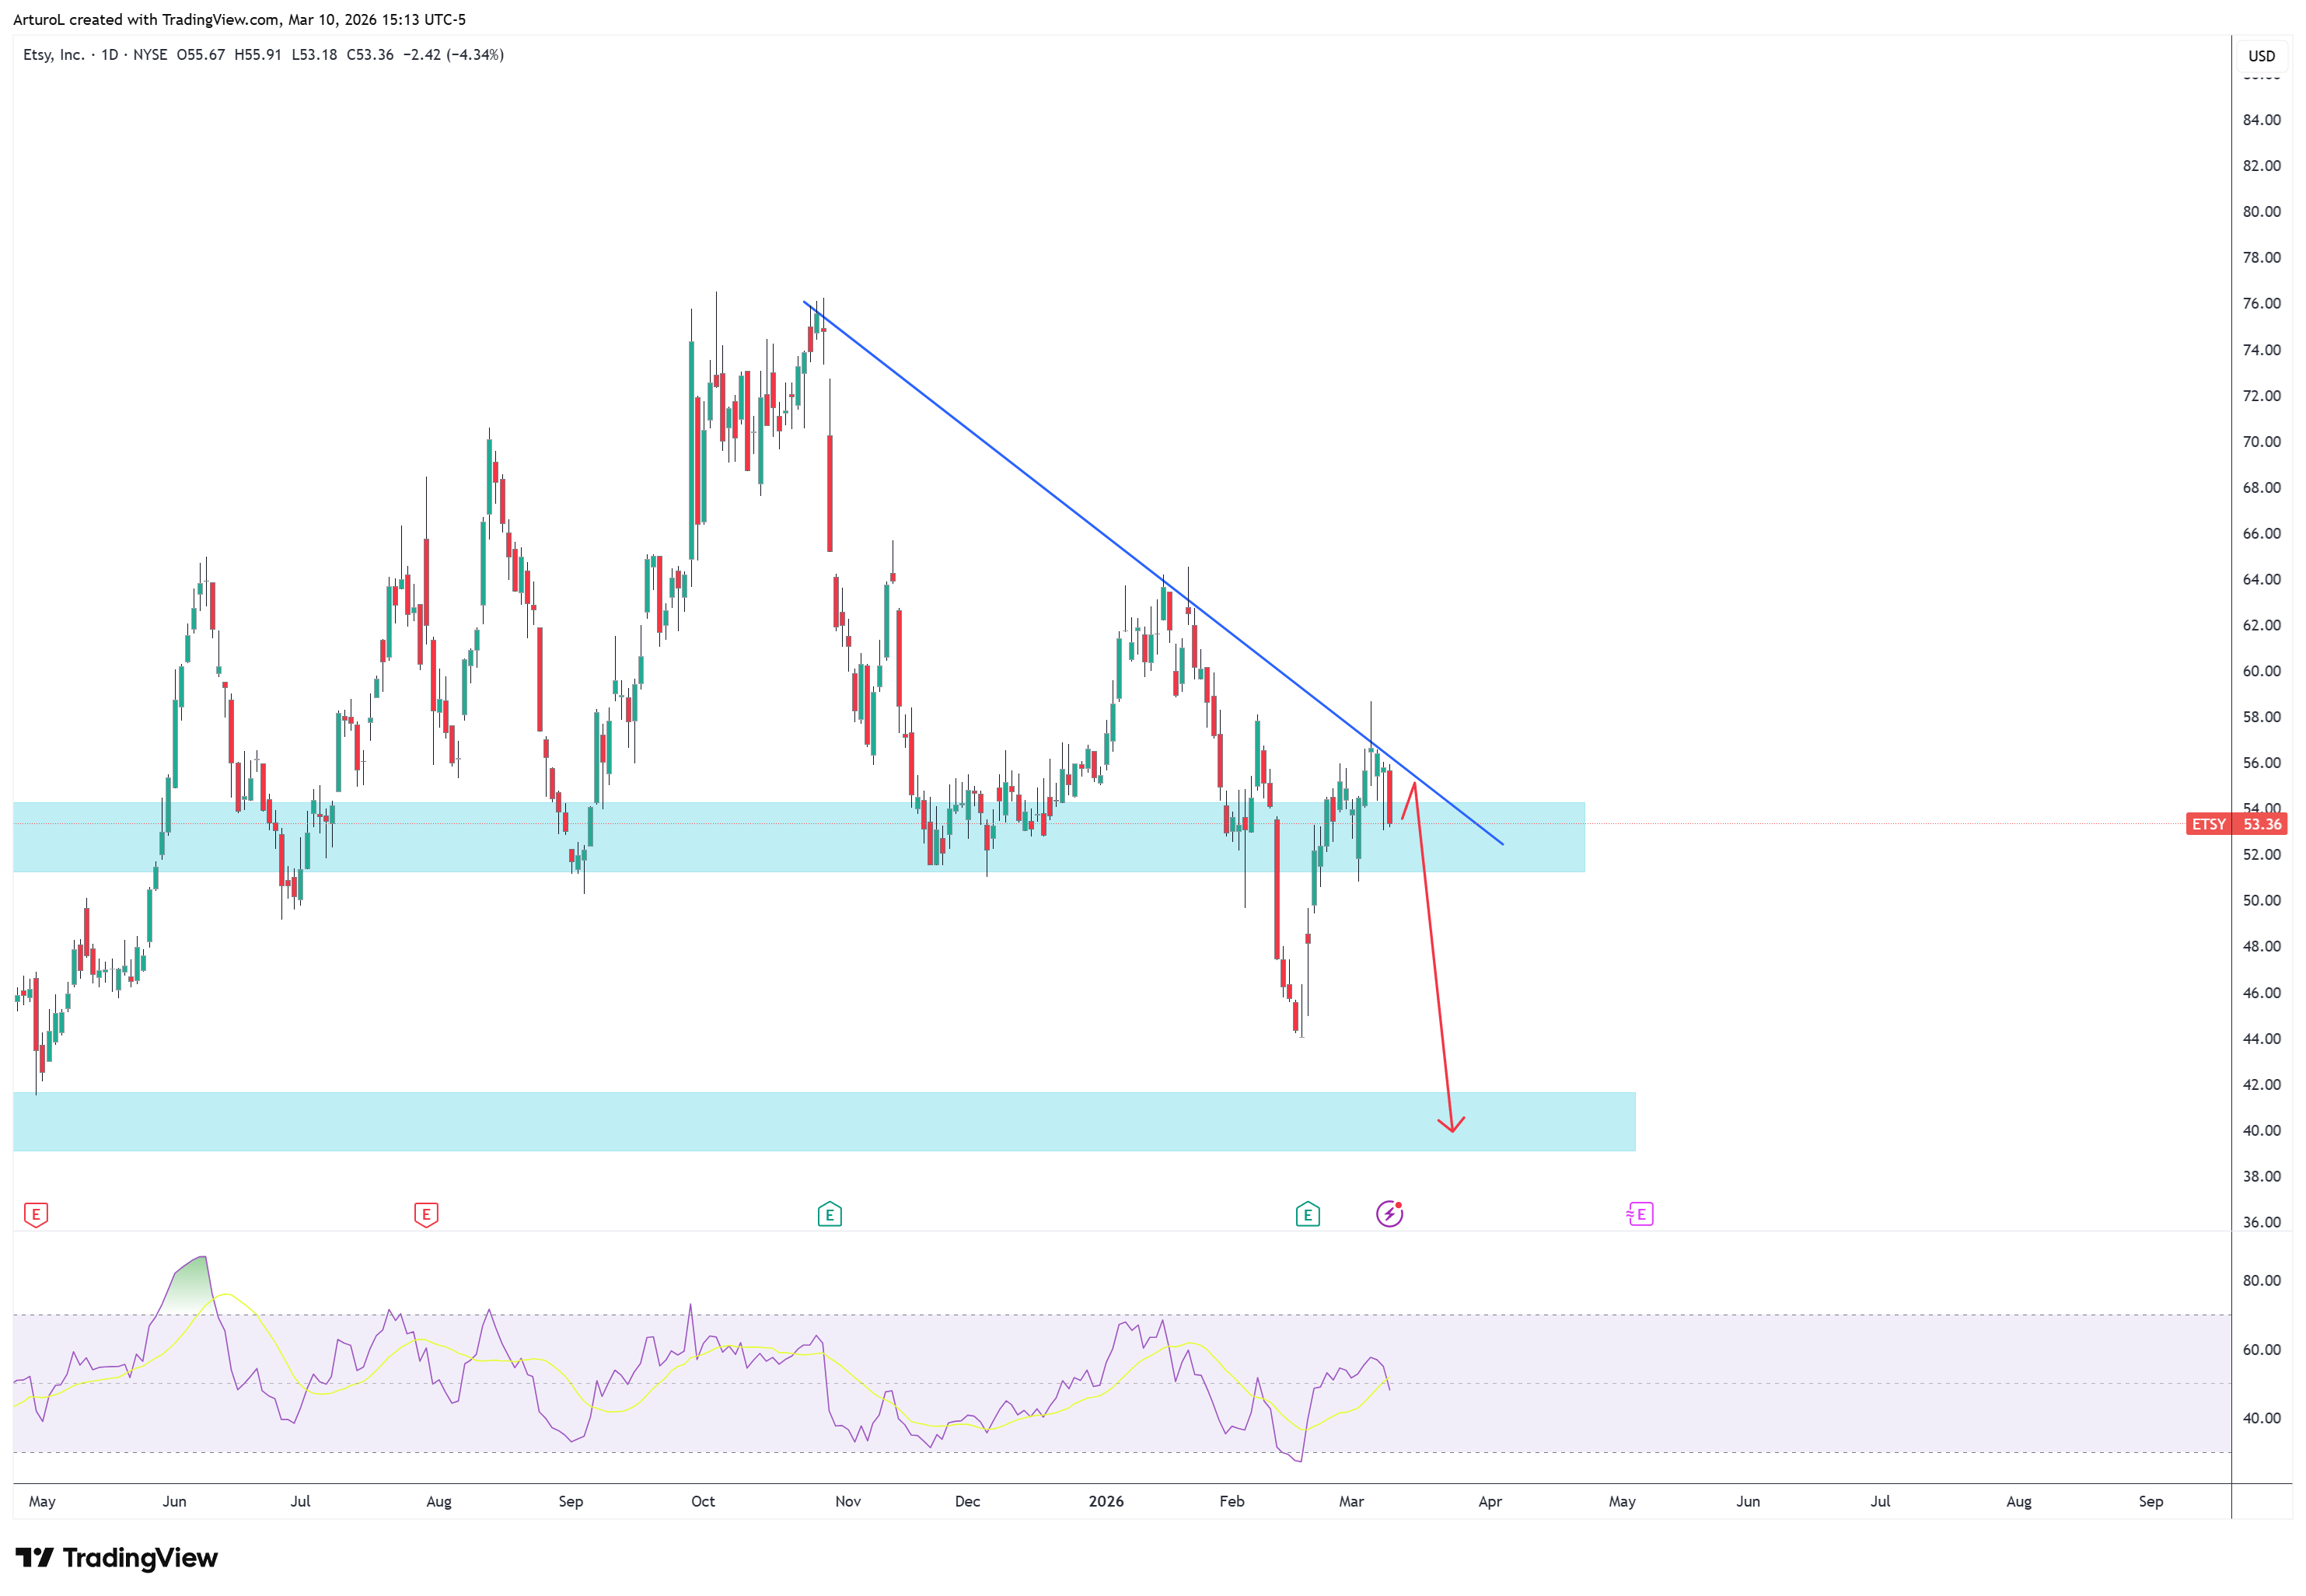
Task: Click the 52.00 price axis label
Action: point(2262,855)
